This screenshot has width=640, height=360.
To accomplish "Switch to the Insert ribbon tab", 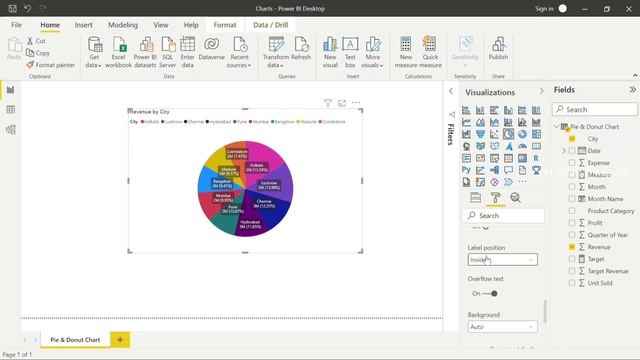I will 83,25.
